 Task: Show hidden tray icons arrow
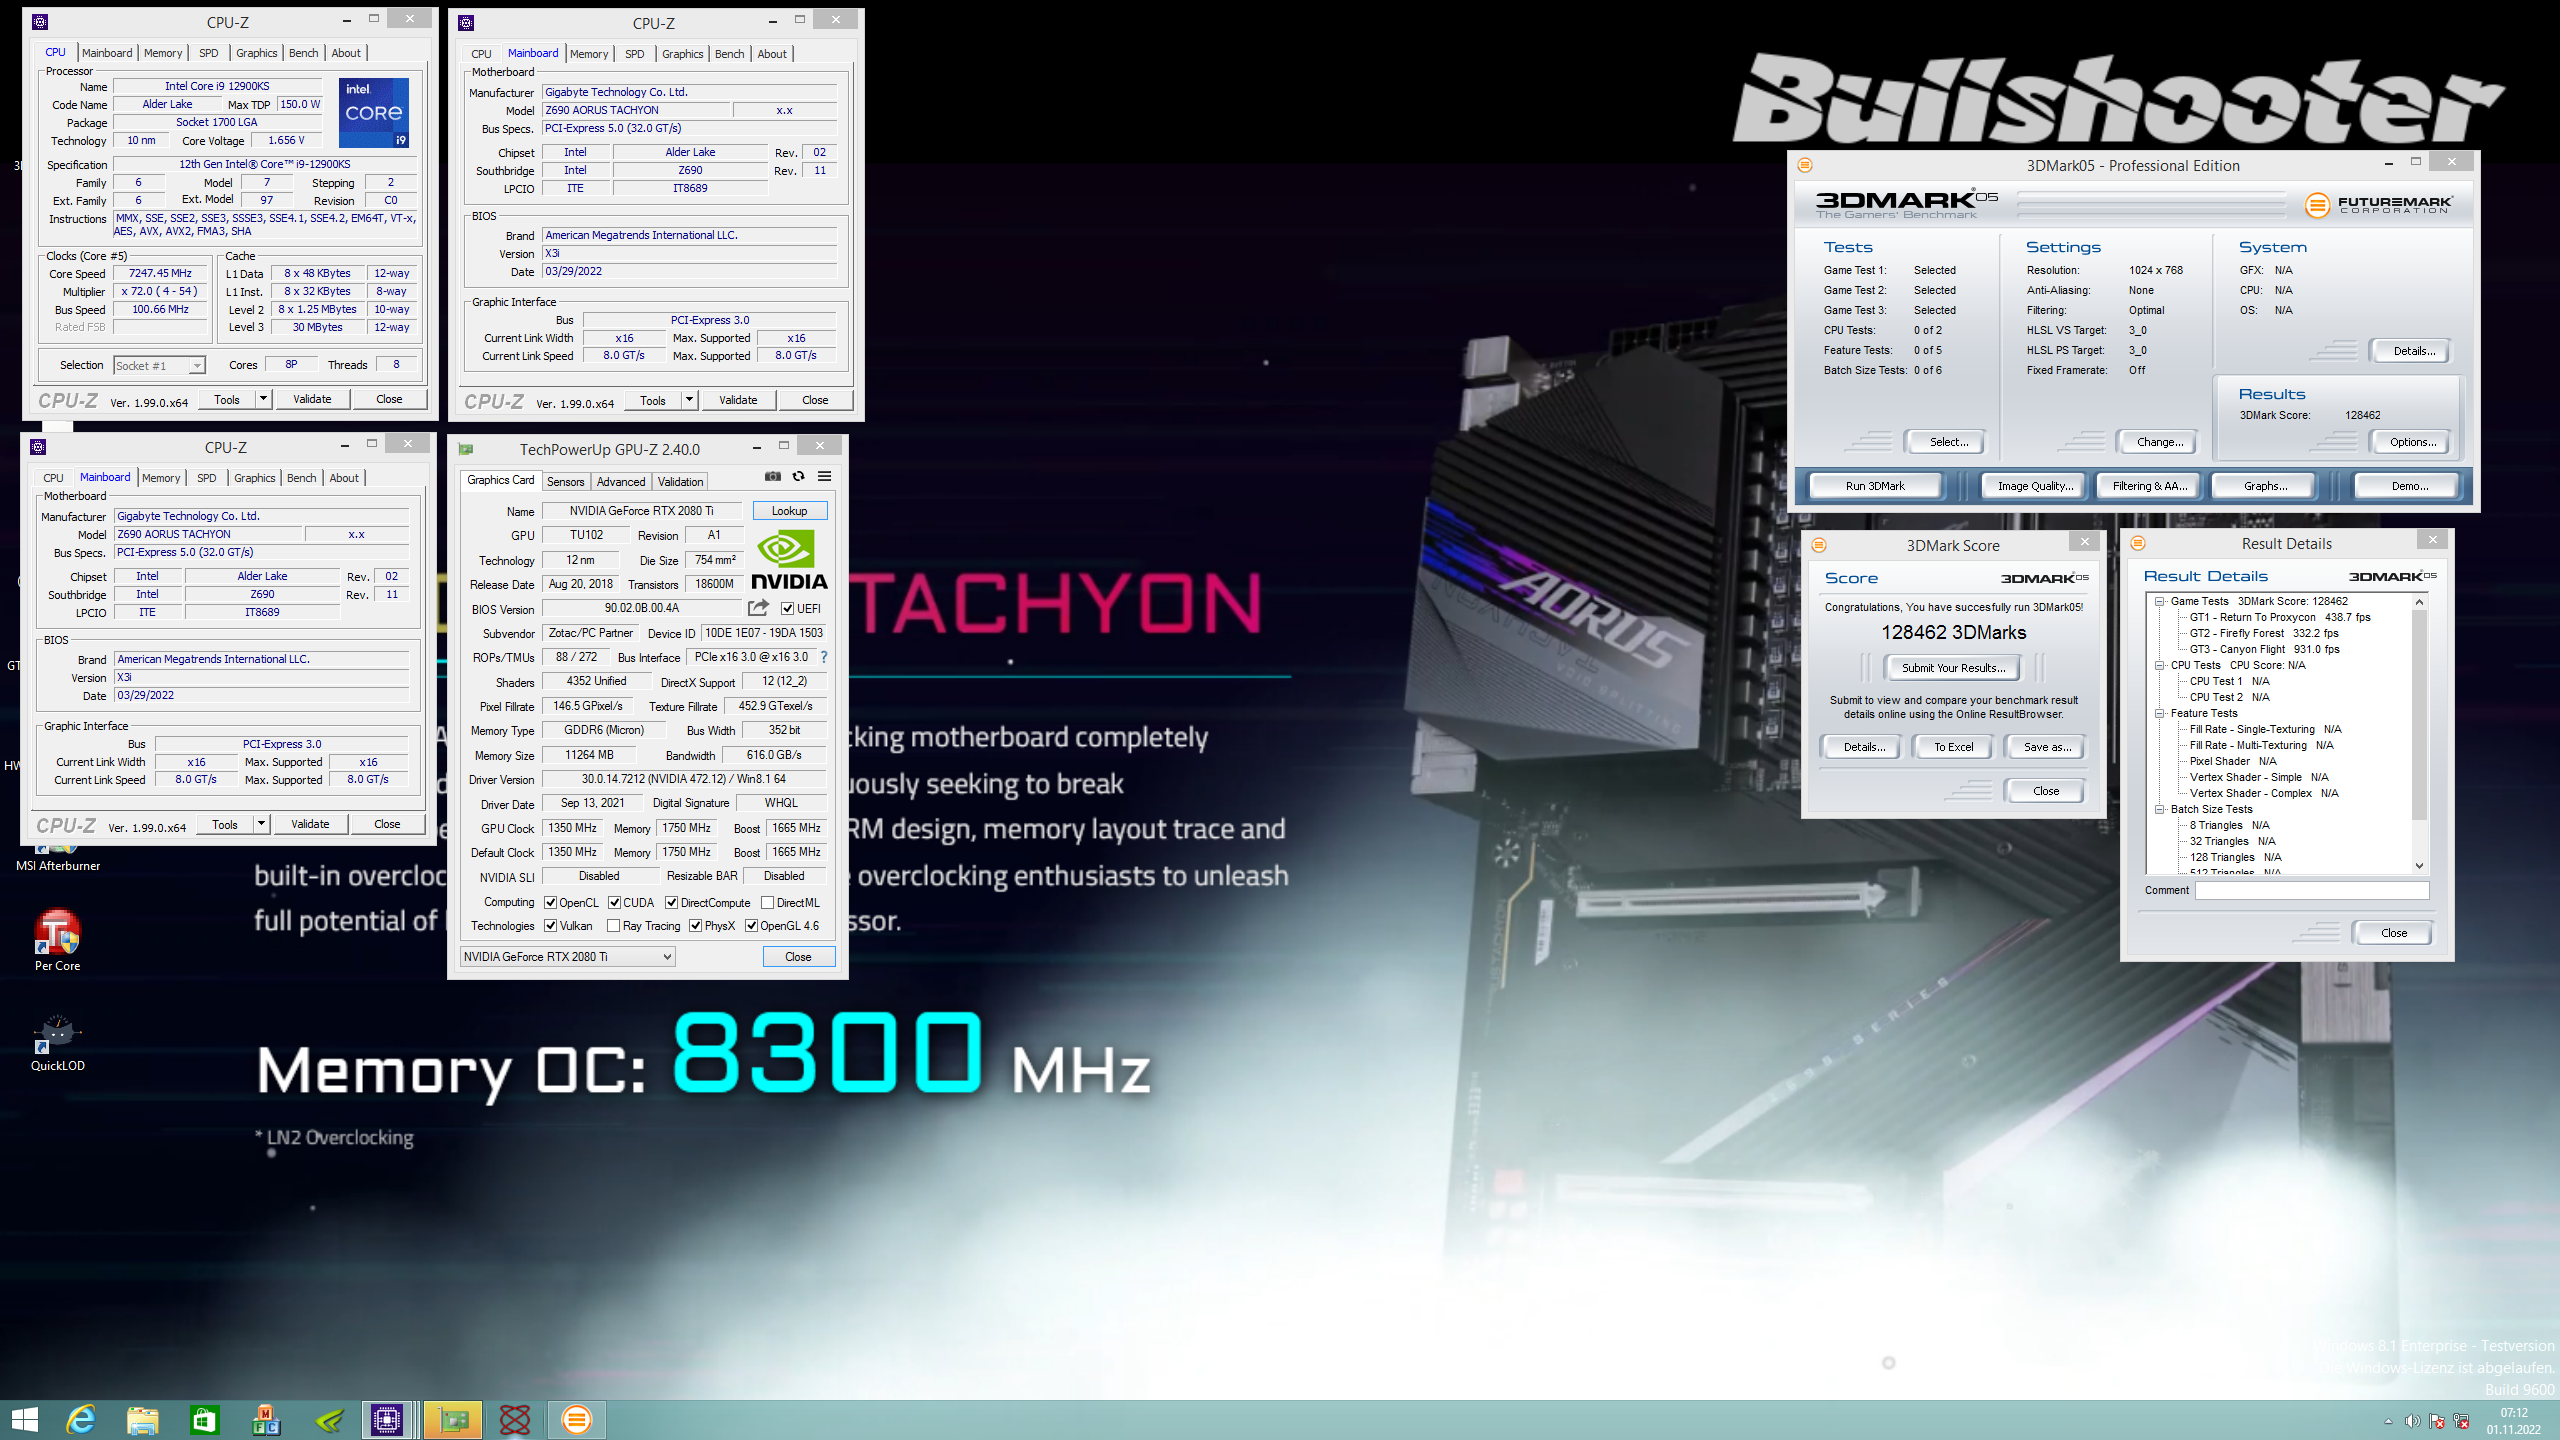pos(2388,1421)
